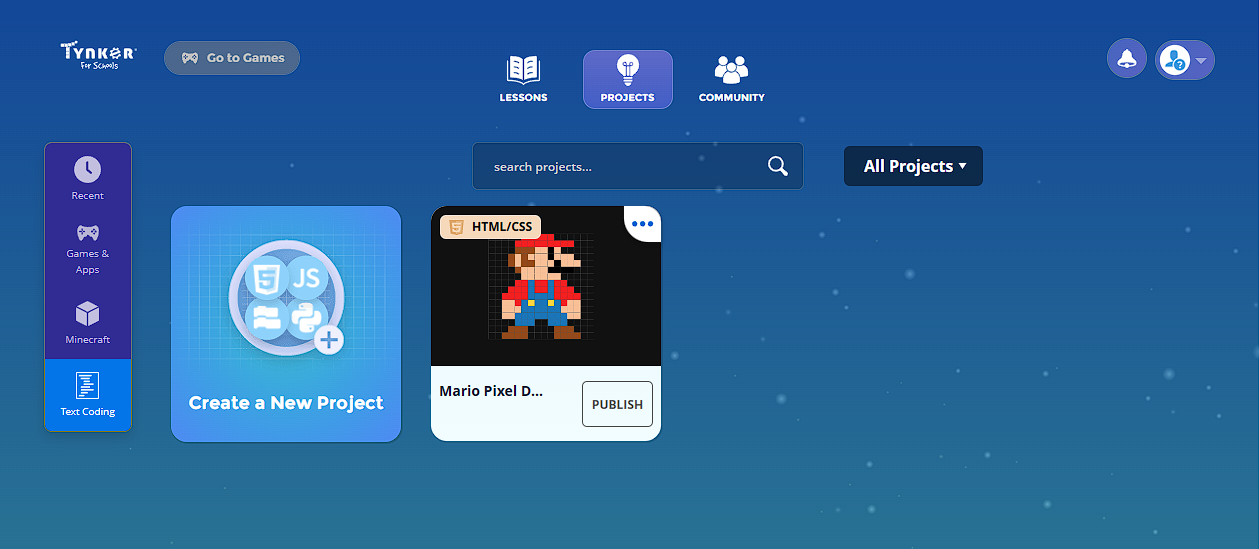Click the plus badge on new project
Viewport: 1259px width, 549px height.
pyautogui.click(x=328, y=340)
